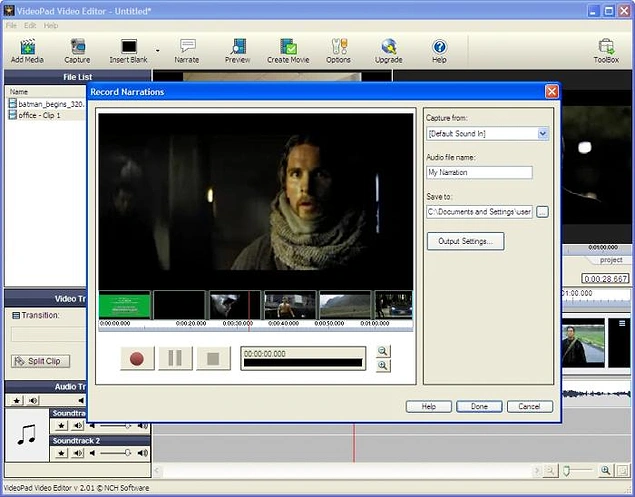Click the lower zoom magnifier in dialog
The width and height of the screenshot is (635, 497).
point(383,366)
